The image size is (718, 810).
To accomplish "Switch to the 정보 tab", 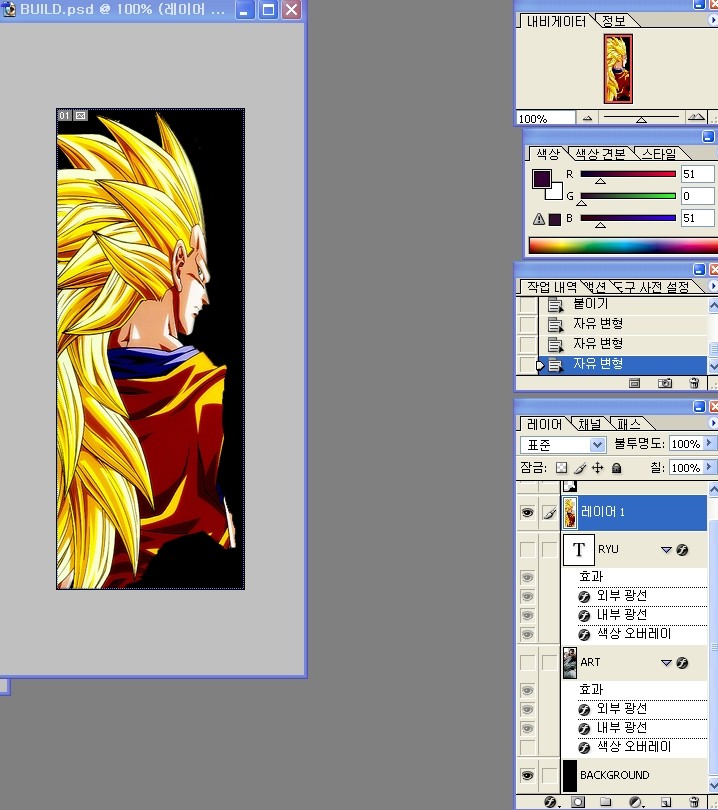I will tap(614, 21).
